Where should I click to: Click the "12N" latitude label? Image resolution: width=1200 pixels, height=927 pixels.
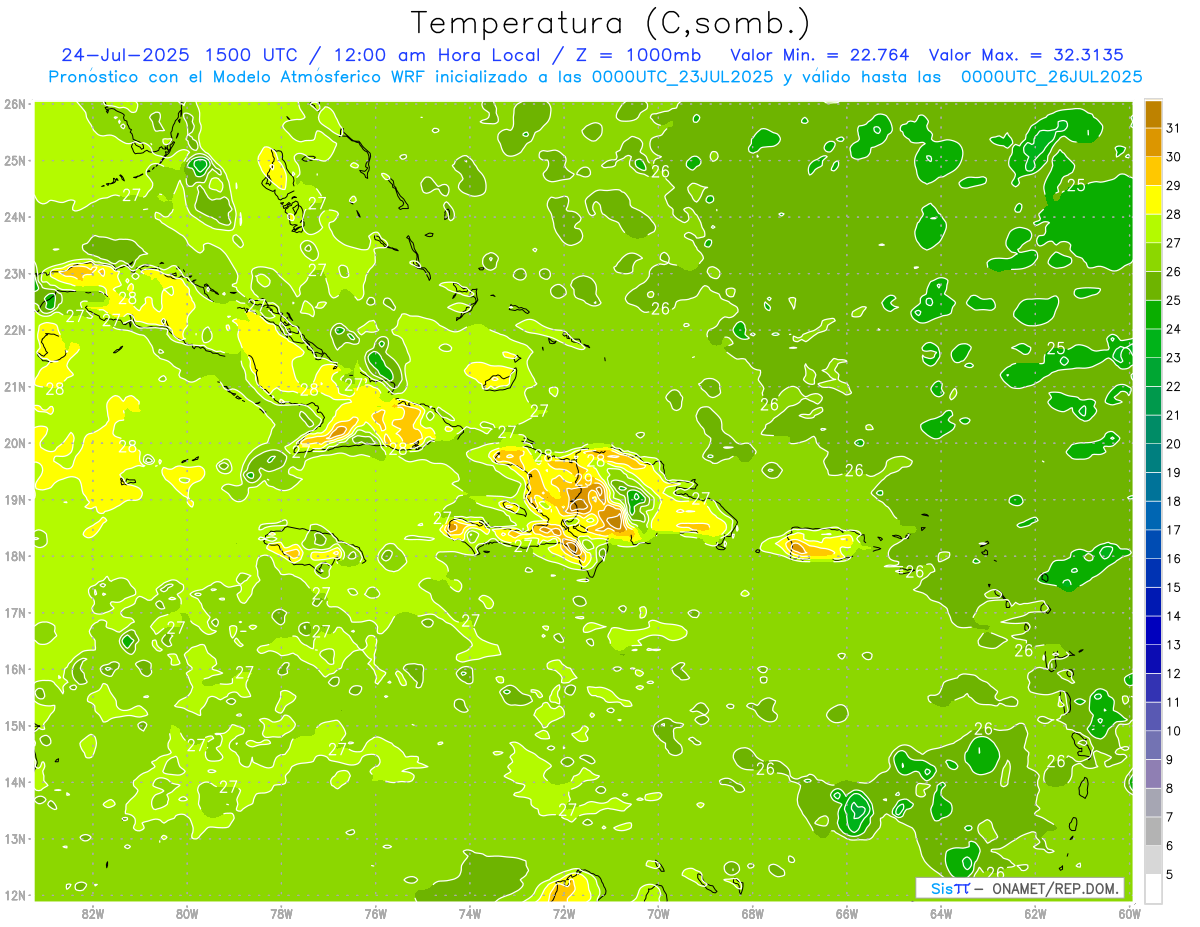click(14, 895)
